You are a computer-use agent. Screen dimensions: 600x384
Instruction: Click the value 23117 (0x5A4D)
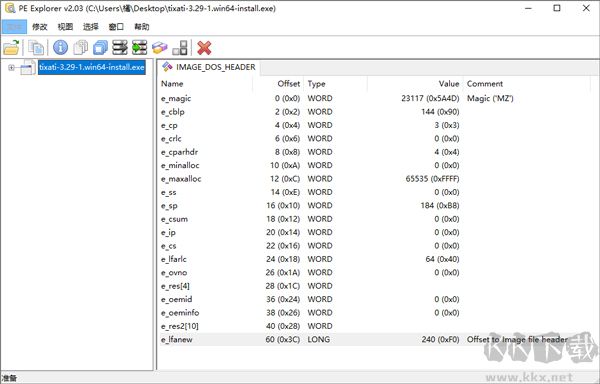(x=430, y=99)
